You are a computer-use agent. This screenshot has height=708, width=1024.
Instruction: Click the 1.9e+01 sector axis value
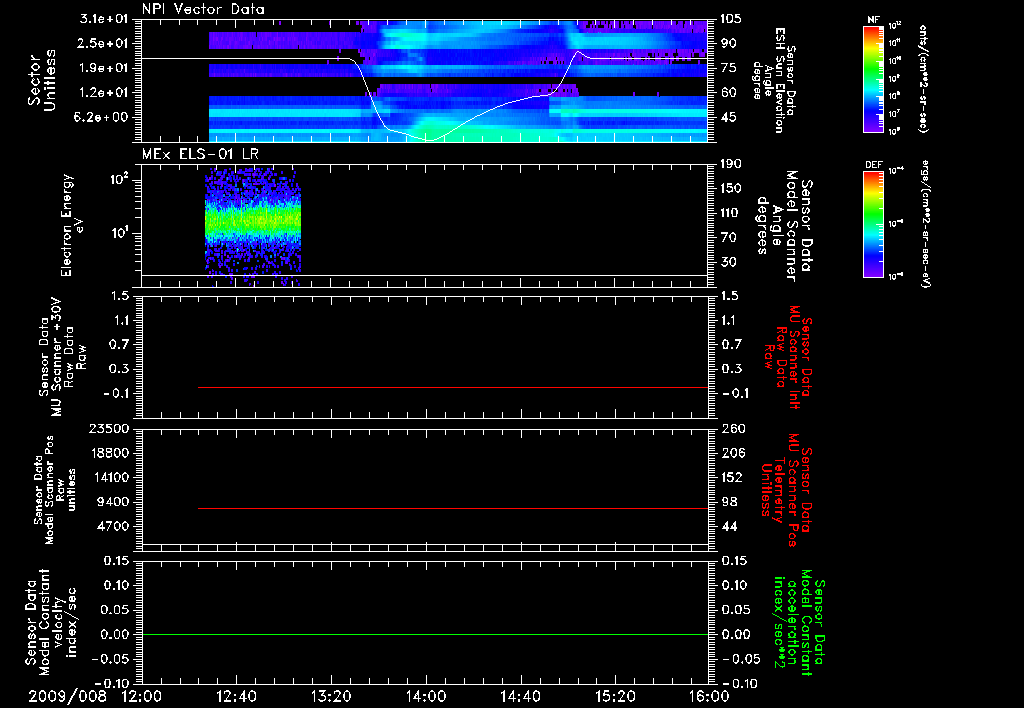click(104, 68)
